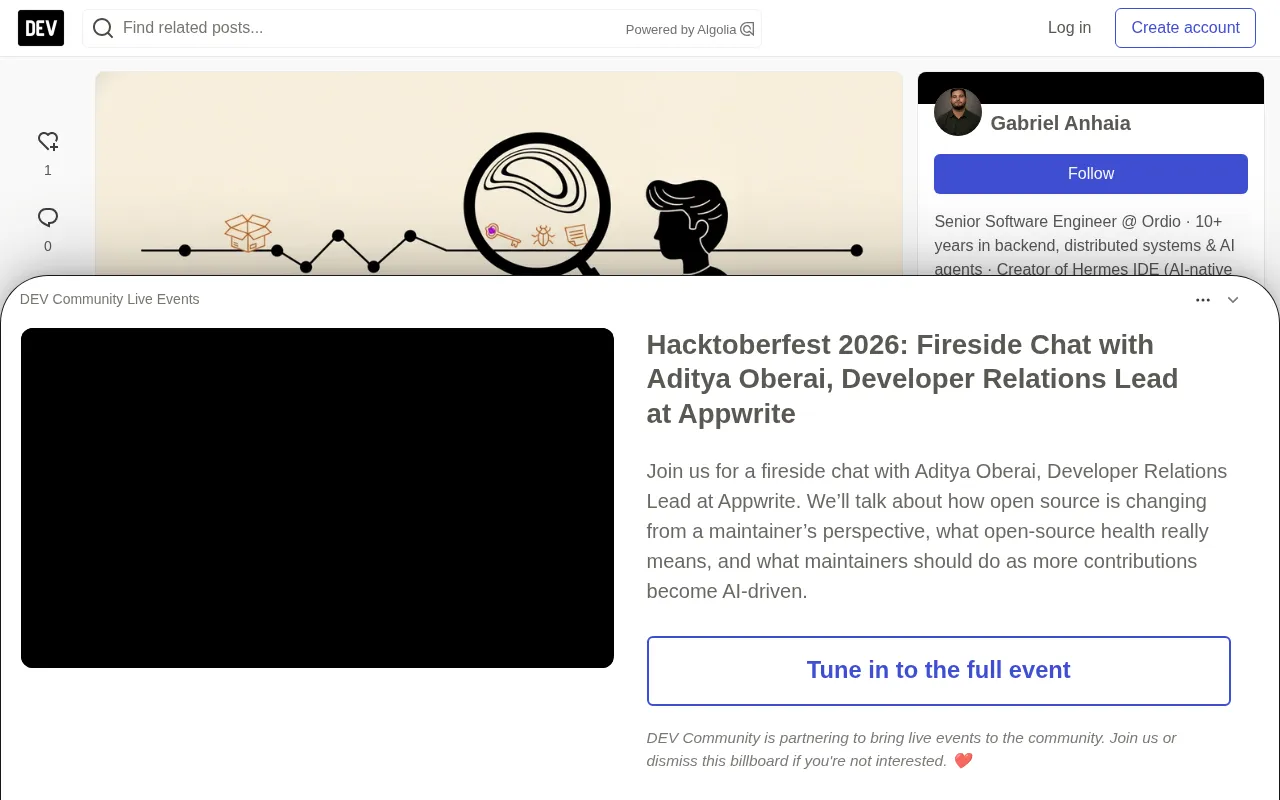Follow Gabriel Anhaia
This screenshot has width=1280, height=800.
click(1091, 174)
